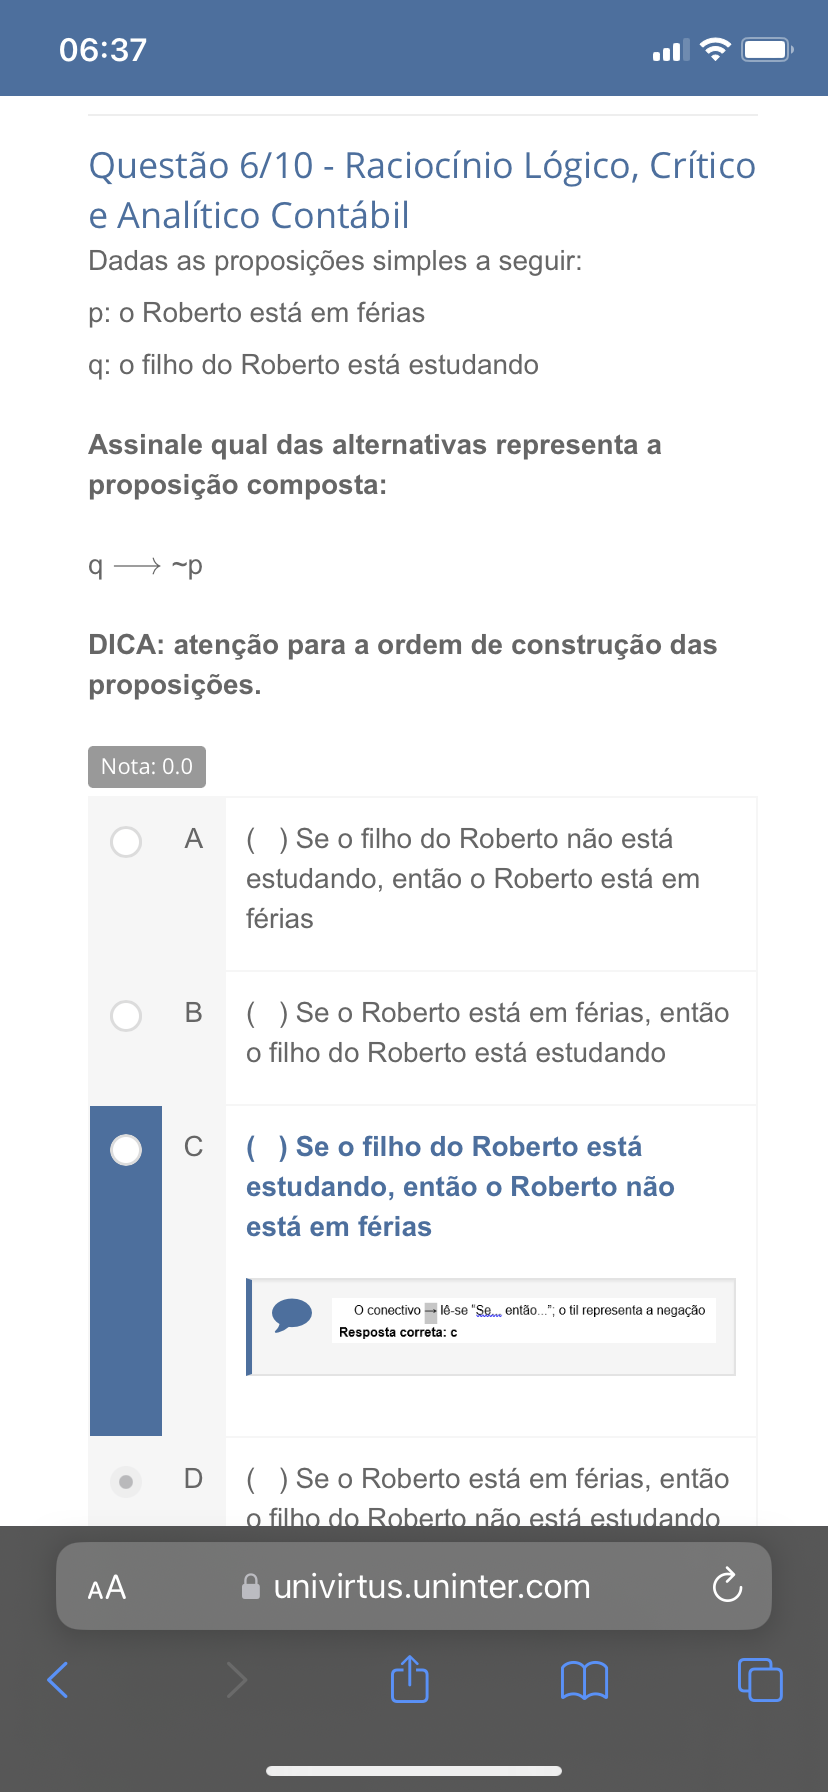
Task: Tap the Safari back arrow
Action: tap(59, 1679)
